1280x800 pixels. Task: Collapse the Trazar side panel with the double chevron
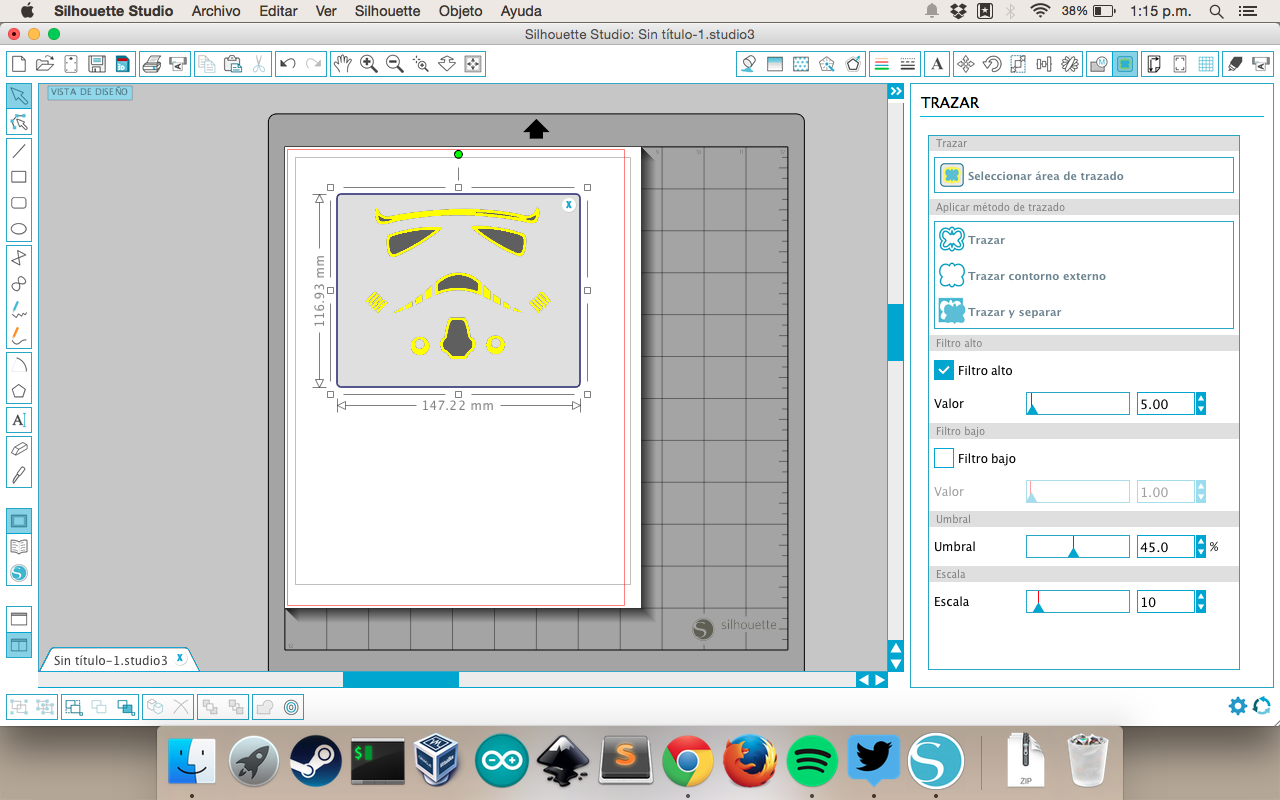(x=896, y=91)
